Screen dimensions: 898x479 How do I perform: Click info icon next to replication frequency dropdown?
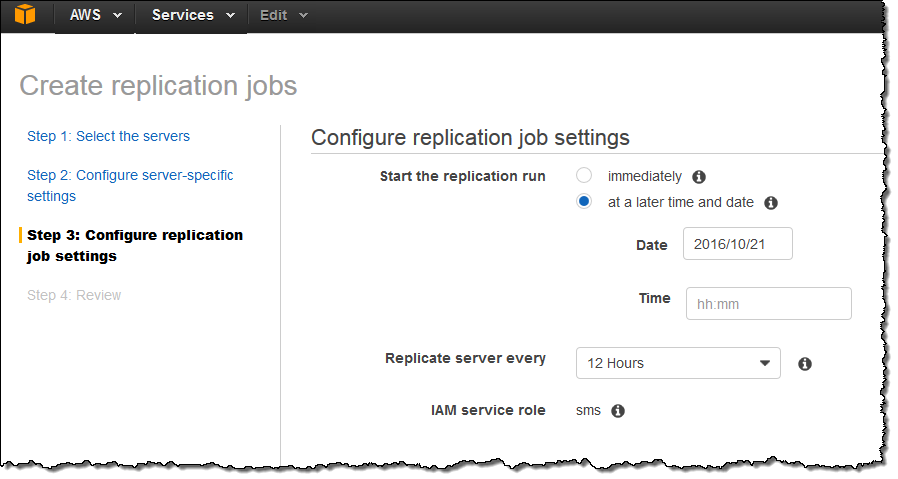tap(805, 364)
